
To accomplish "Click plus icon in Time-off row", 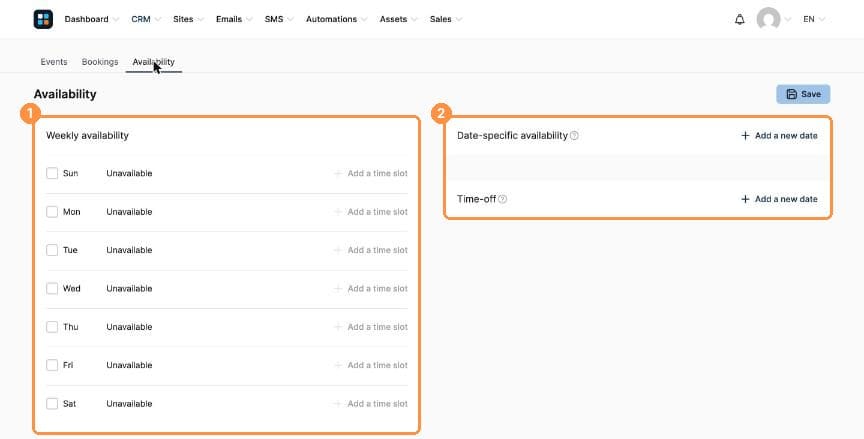I will click(x=745, y=199).
